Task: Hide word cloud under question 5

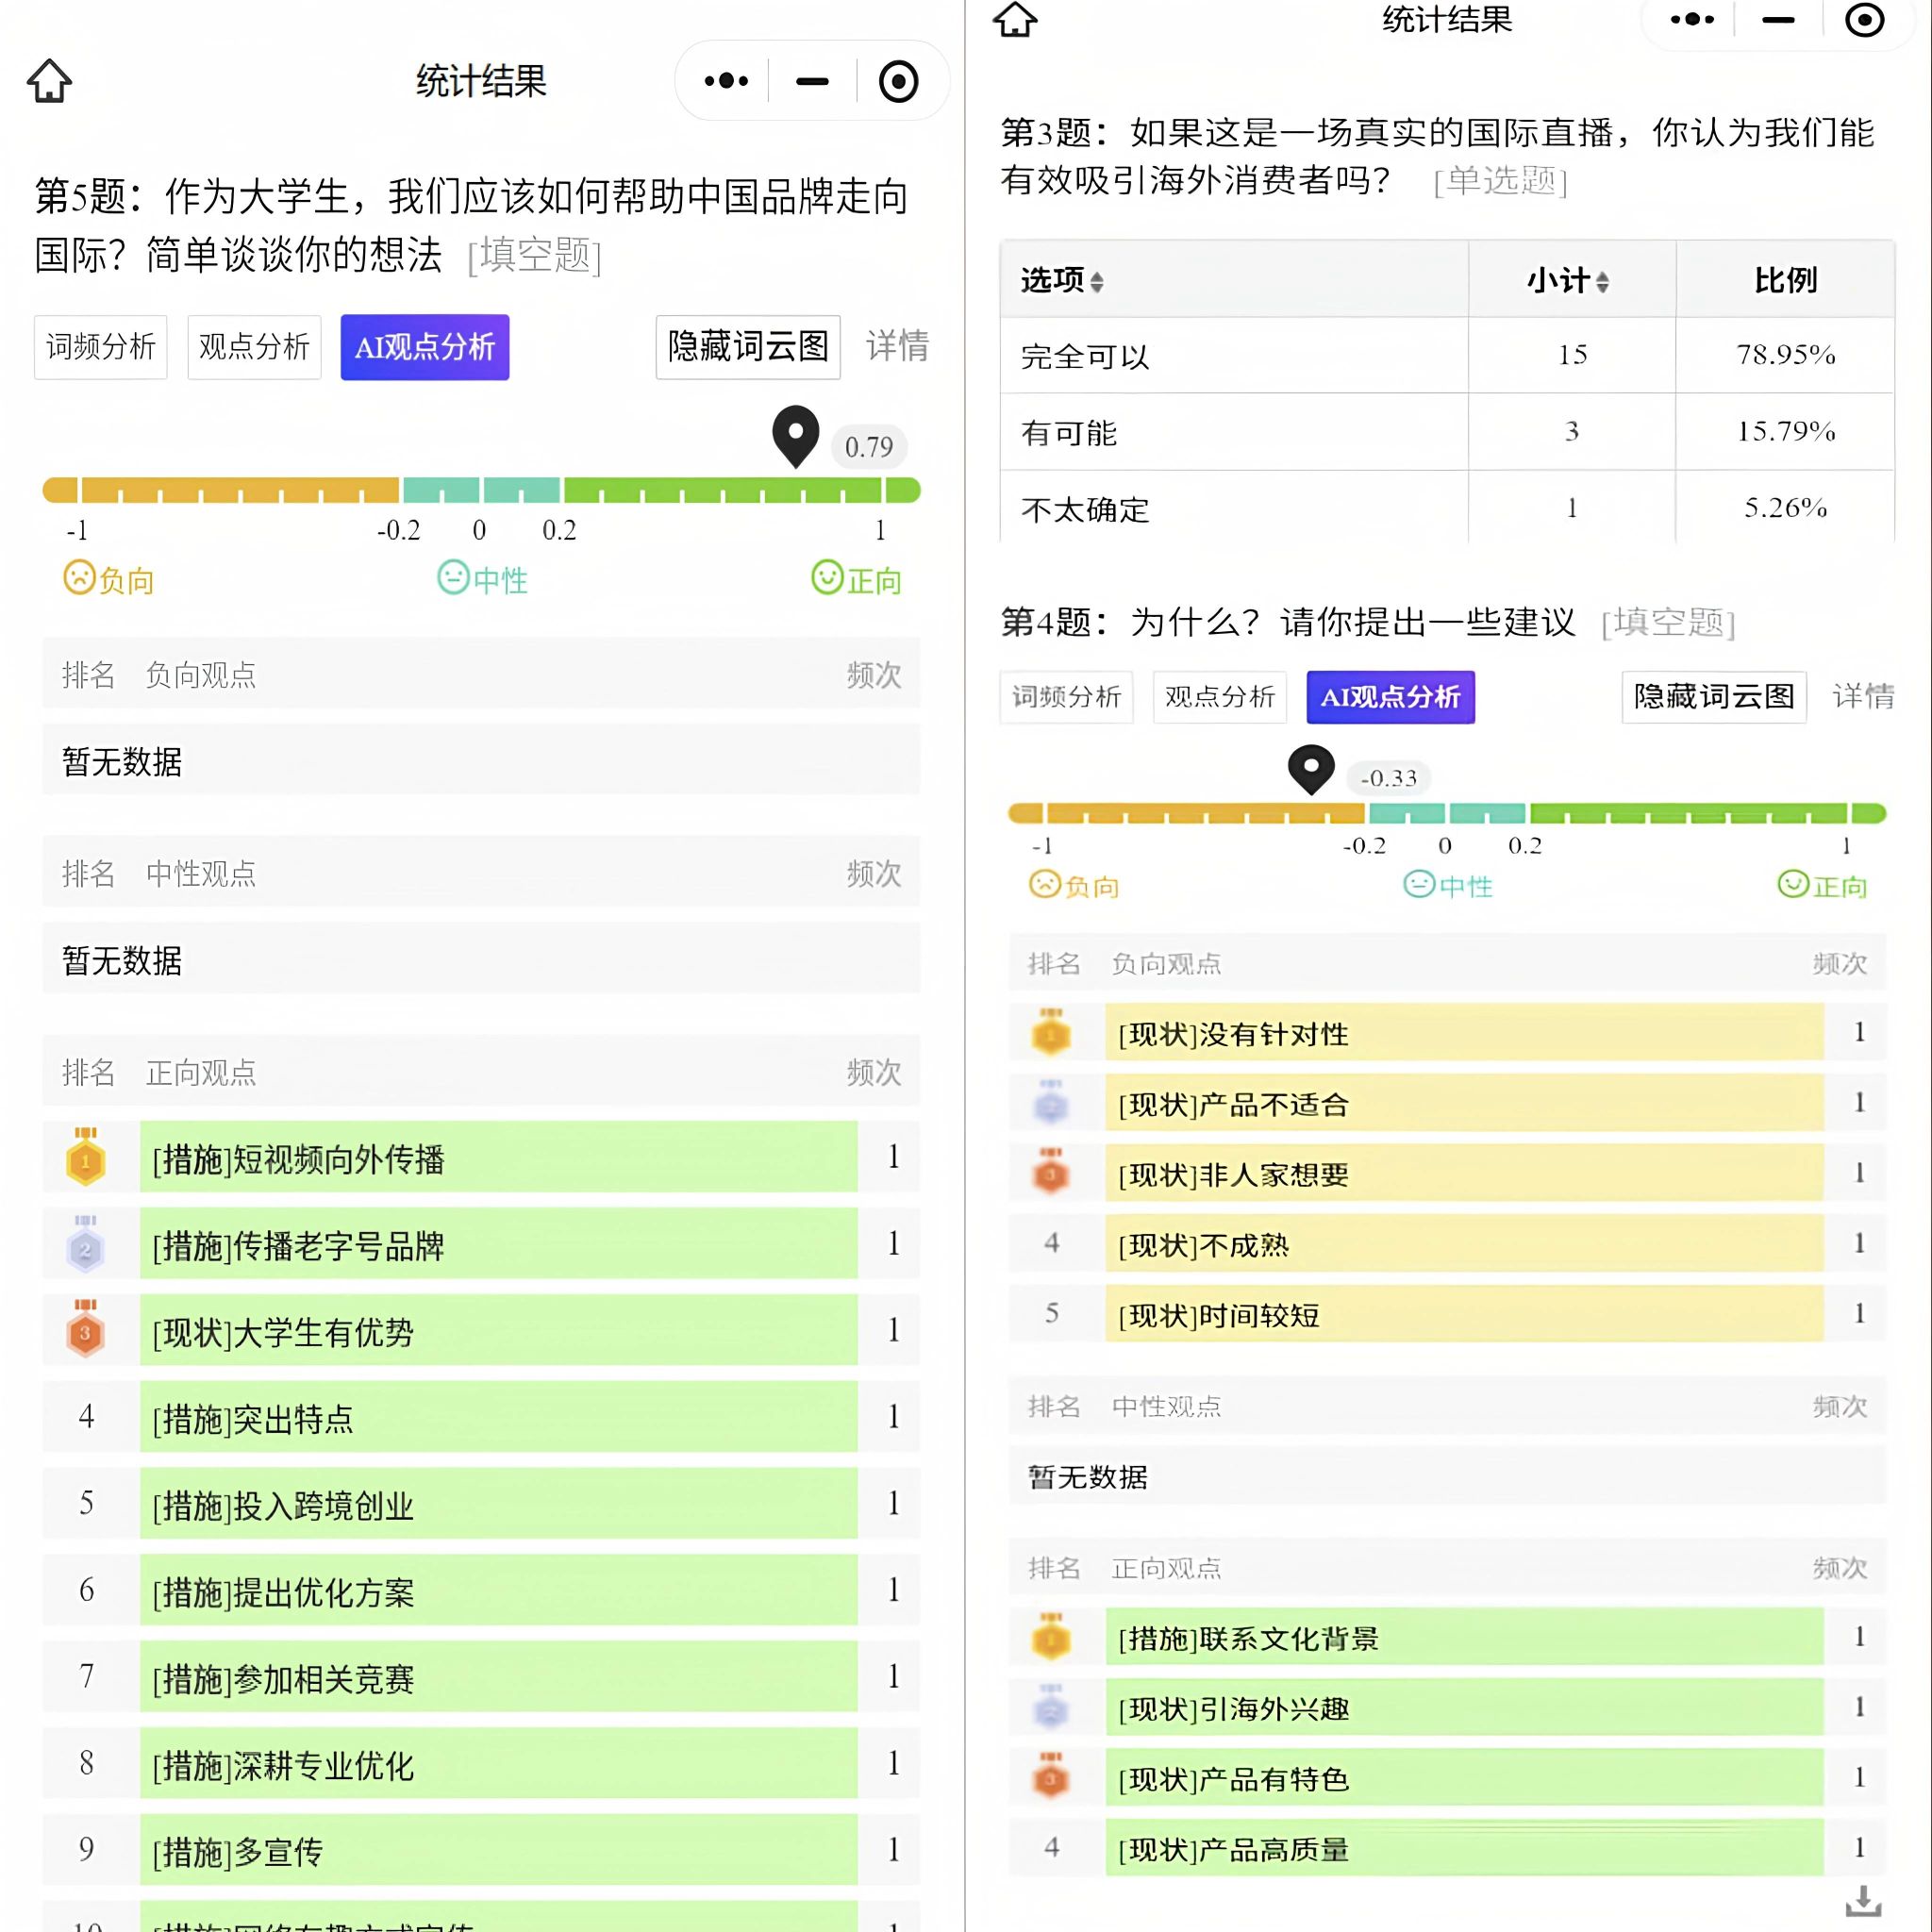Action: point(748,347)
